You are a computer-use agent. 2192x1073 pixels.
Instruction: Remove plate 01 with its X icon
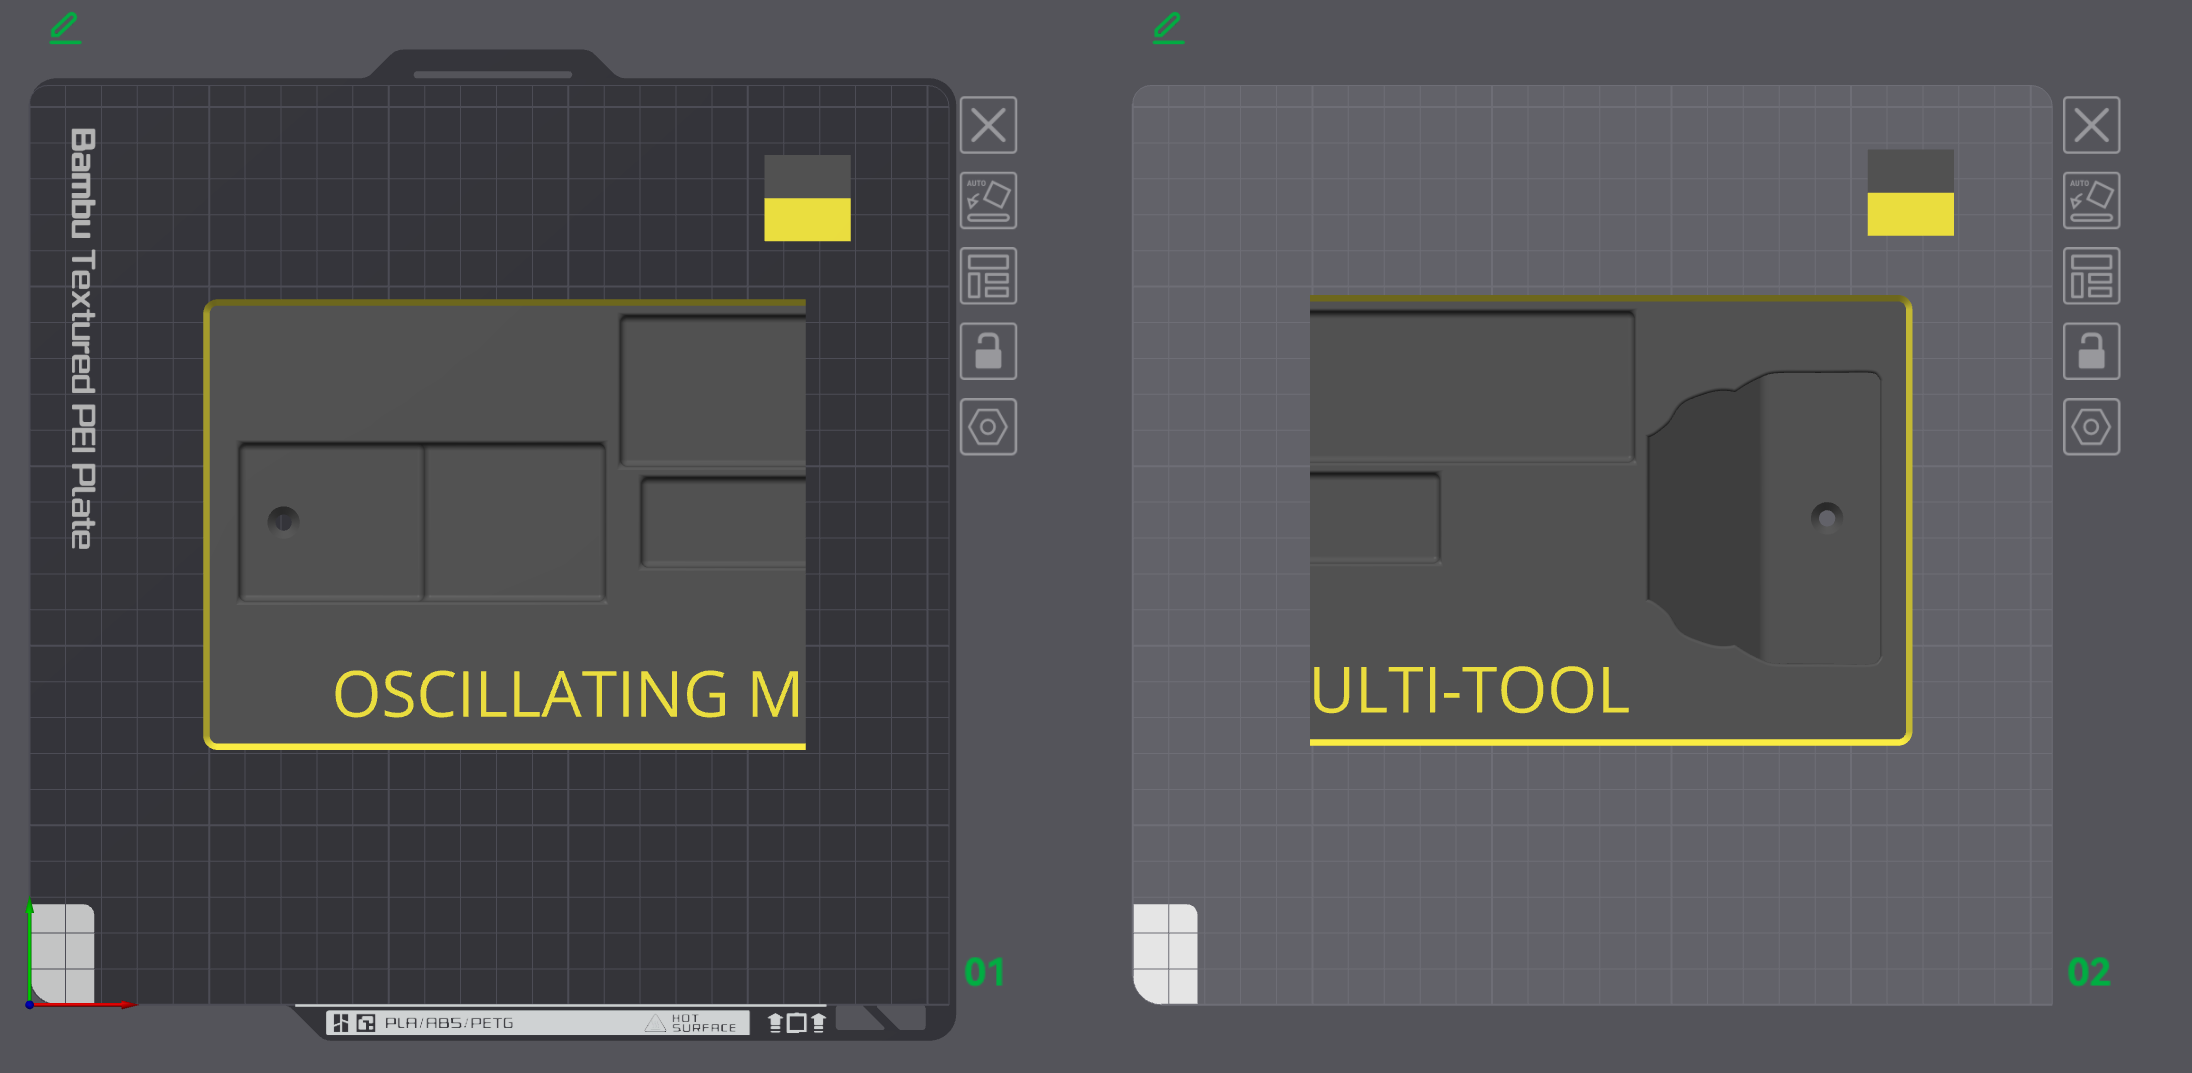tap(988, 125)
